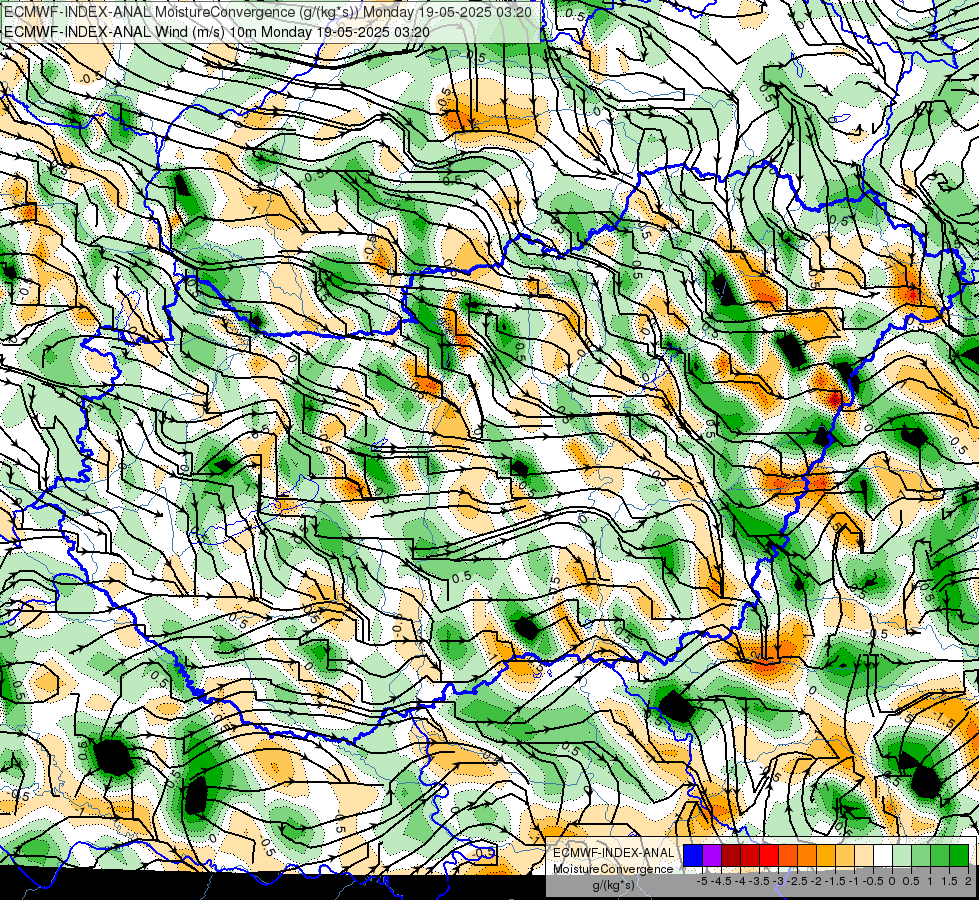Click the blue legend swatch below -5
The image size is (979, 900).
coord(693,856)
